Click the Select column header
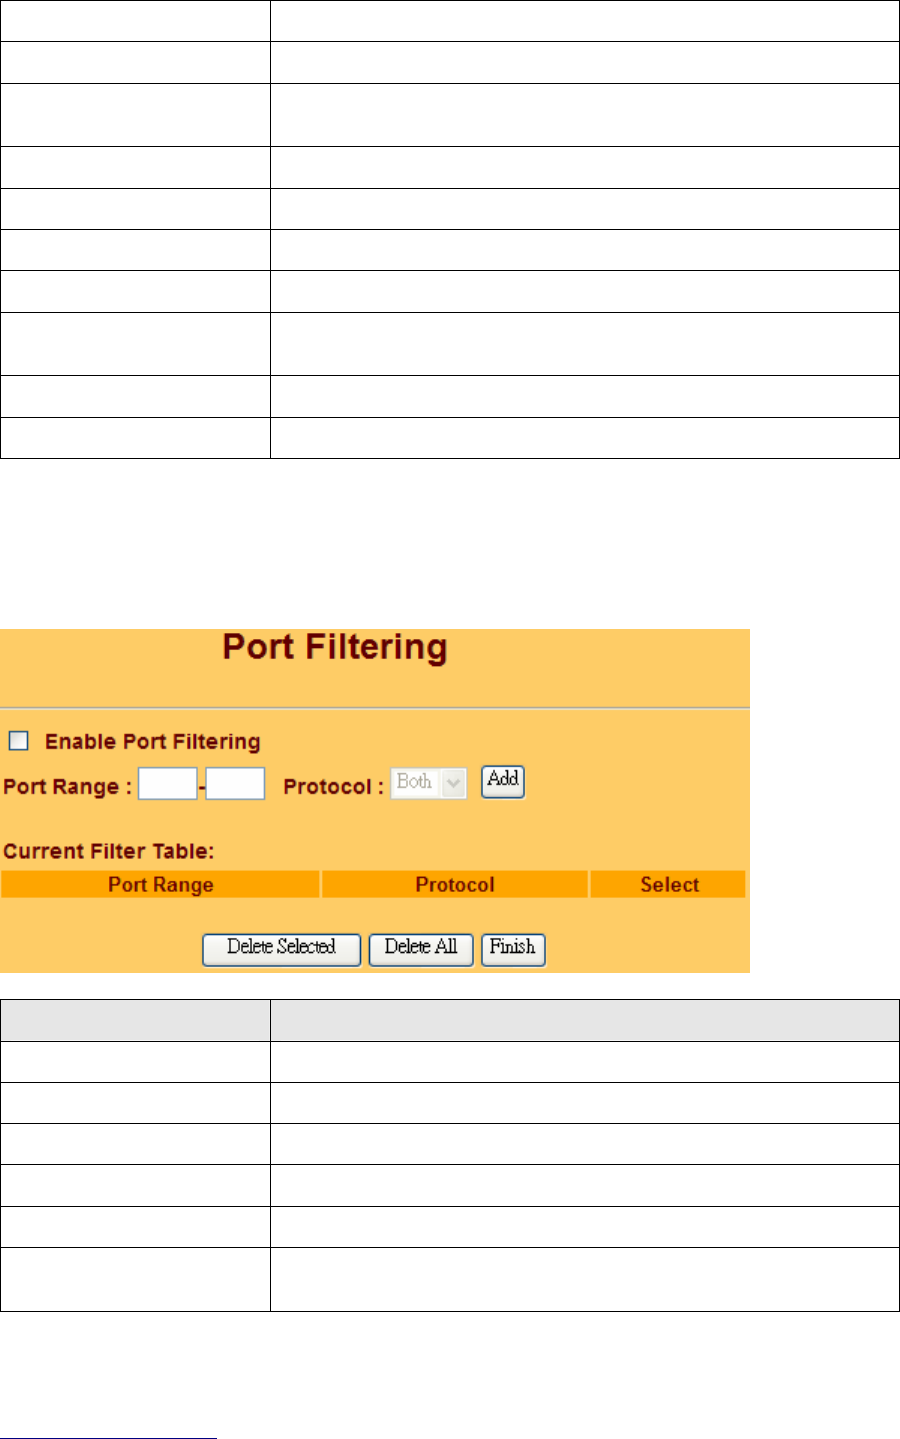900x1439 pixels. point(669,885)
